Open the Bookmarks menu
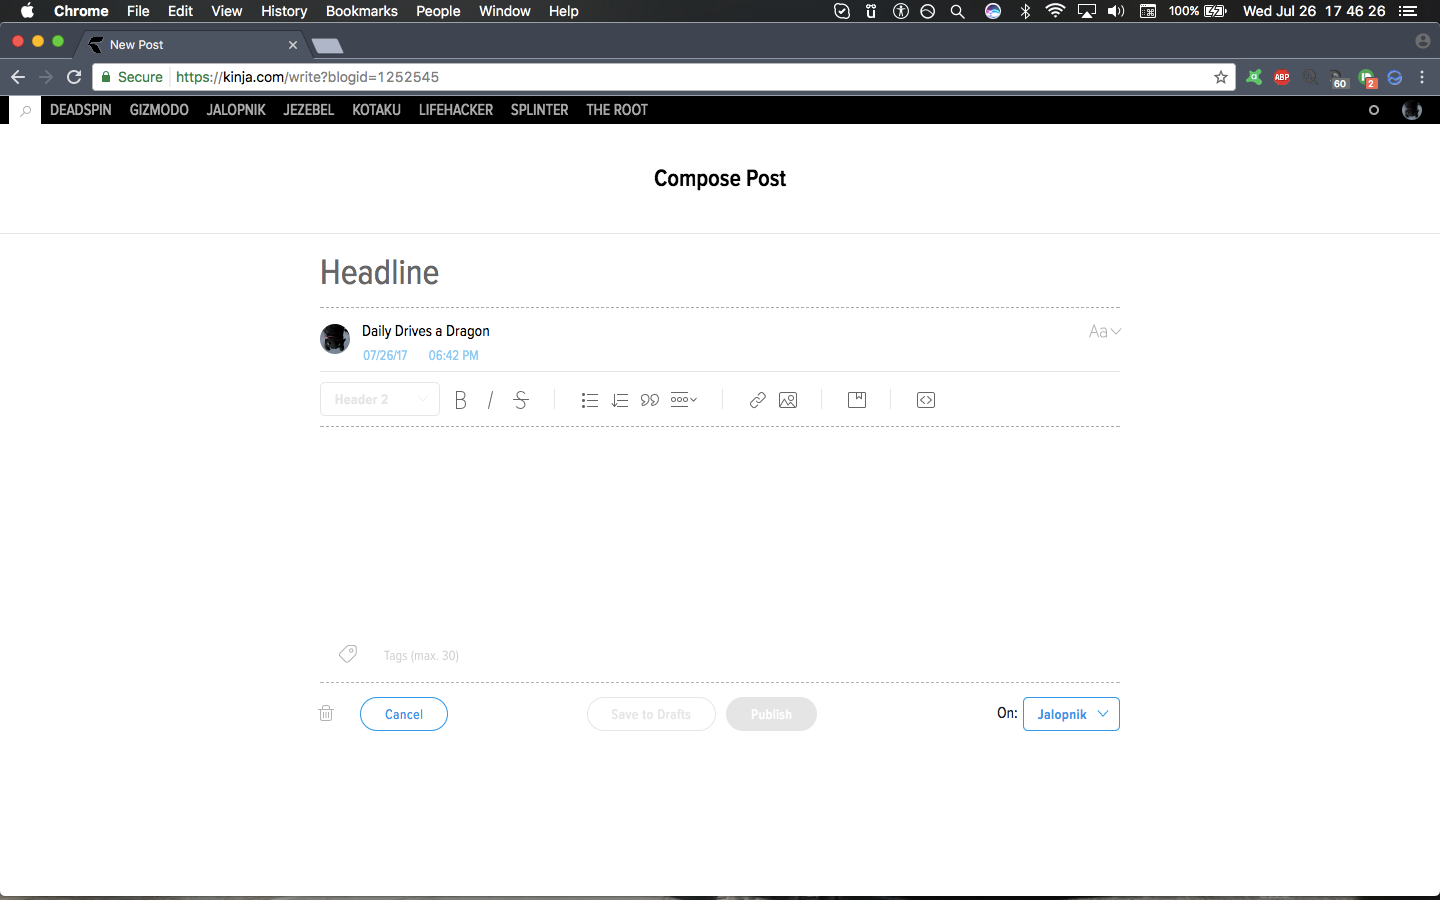This screenshot has height=900, width=1440. [361, 11]
